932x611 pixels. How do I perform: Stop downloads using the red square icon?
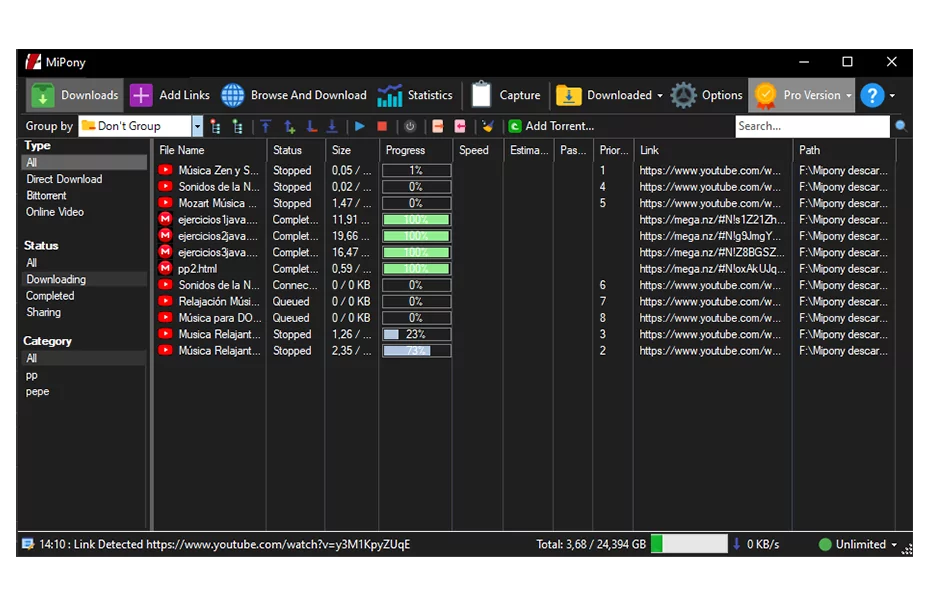tap(382, 127)
